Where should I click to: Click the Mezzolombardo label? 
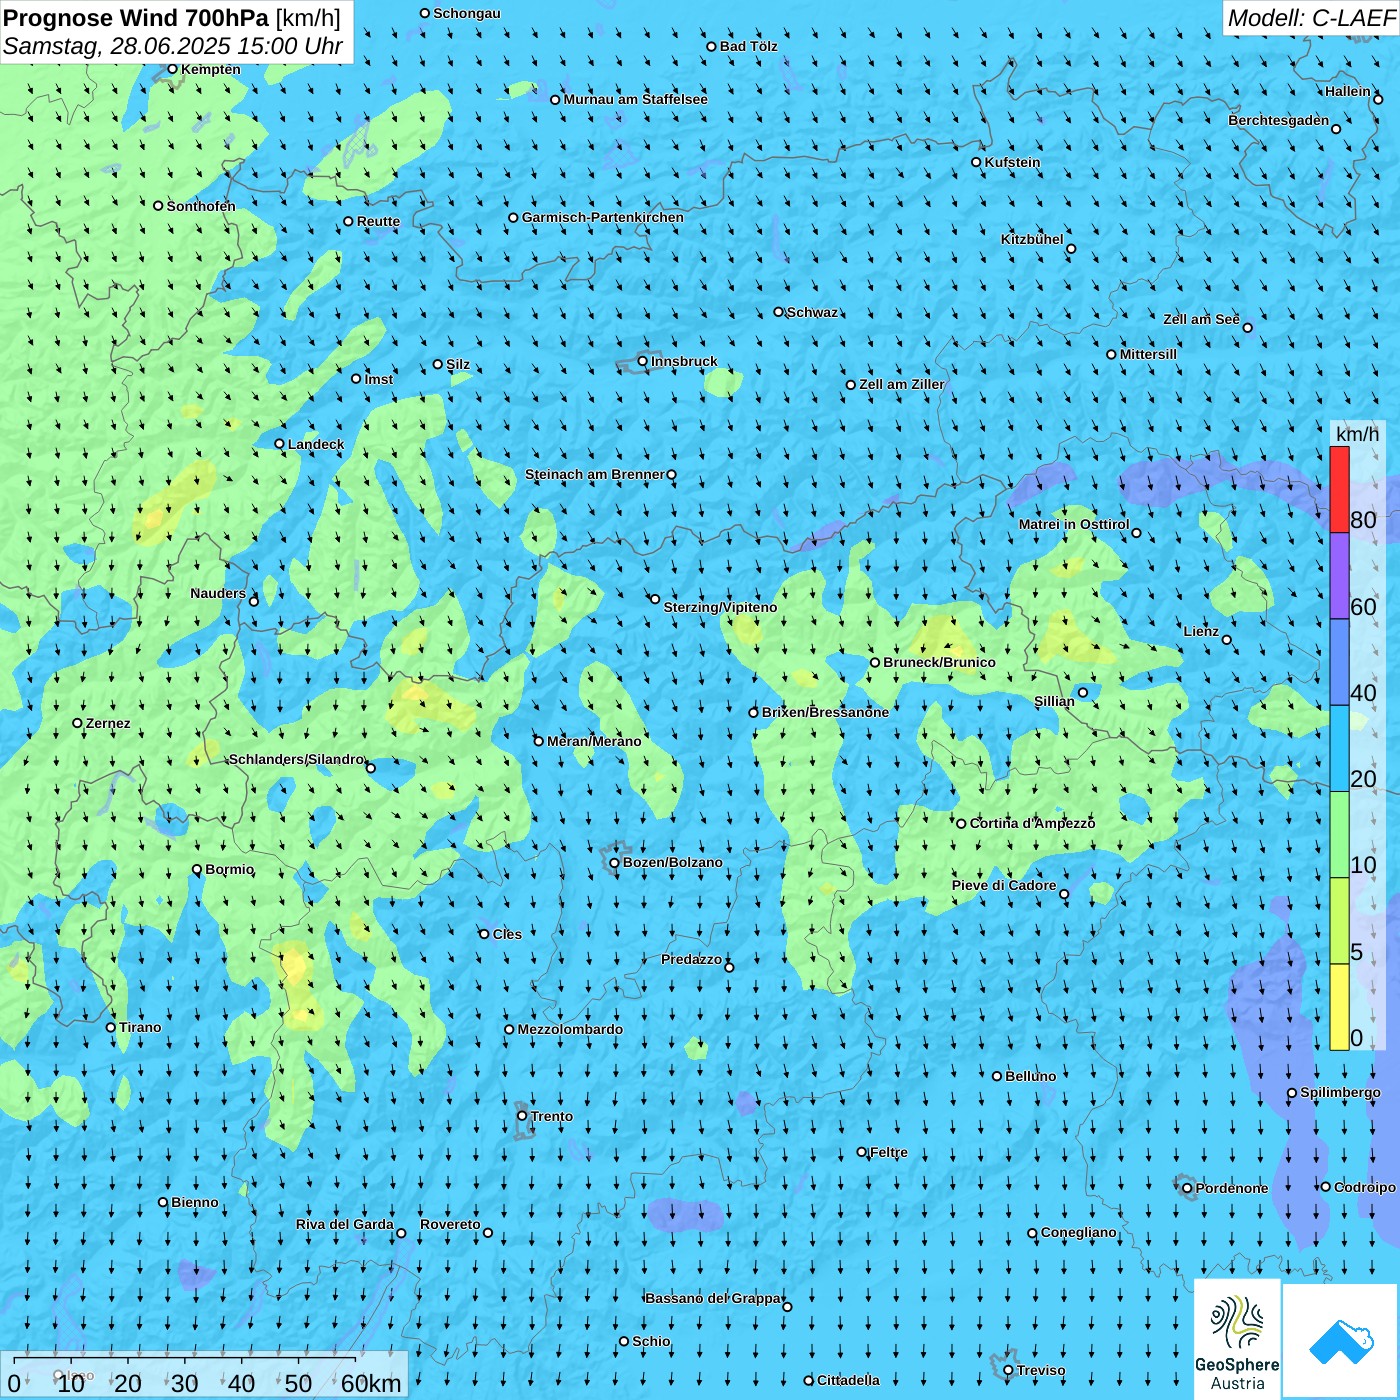(570, 1029)
